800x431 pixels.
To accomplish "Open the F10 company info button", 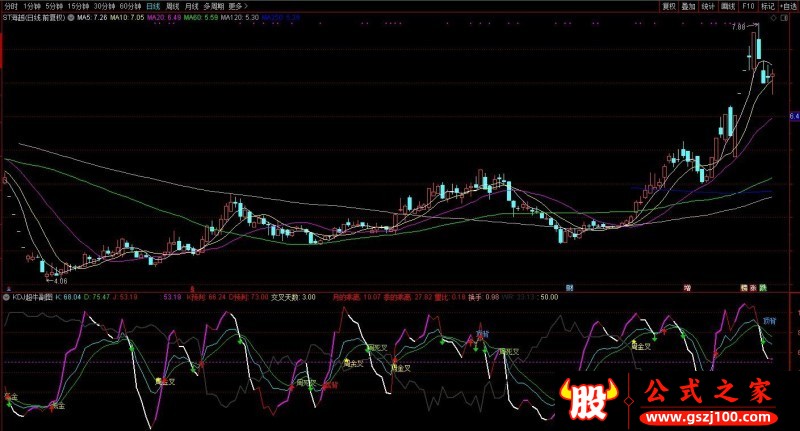I will click(747, 5).
